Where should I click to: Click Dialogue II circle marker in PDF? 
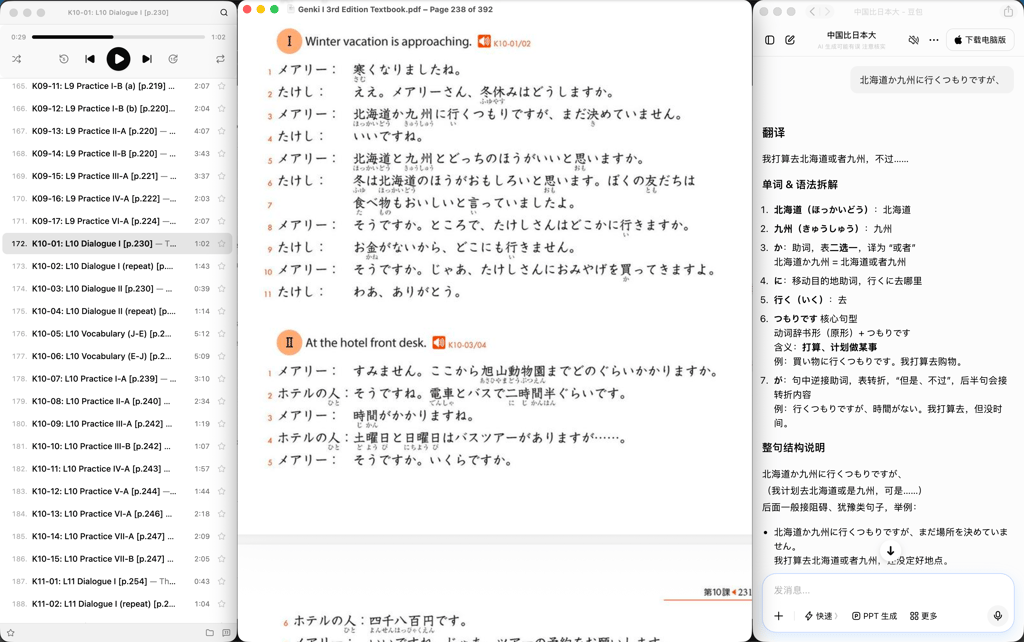289,342
